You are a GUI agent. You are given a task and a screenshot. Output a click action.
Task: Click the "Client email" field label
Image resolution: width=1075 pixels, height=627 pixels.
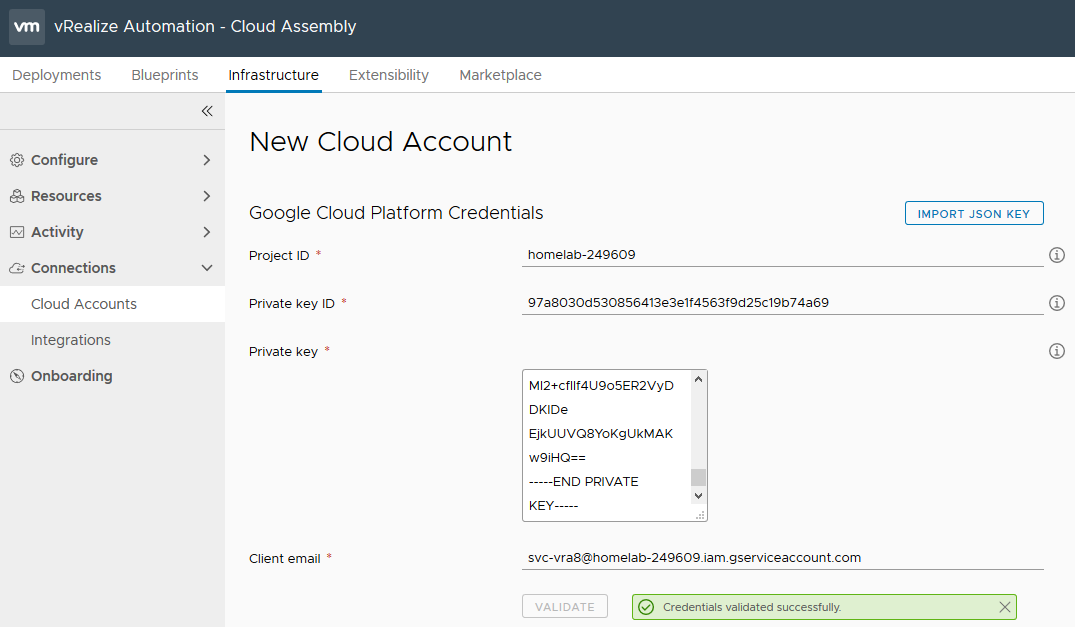[x=285, y=558]
